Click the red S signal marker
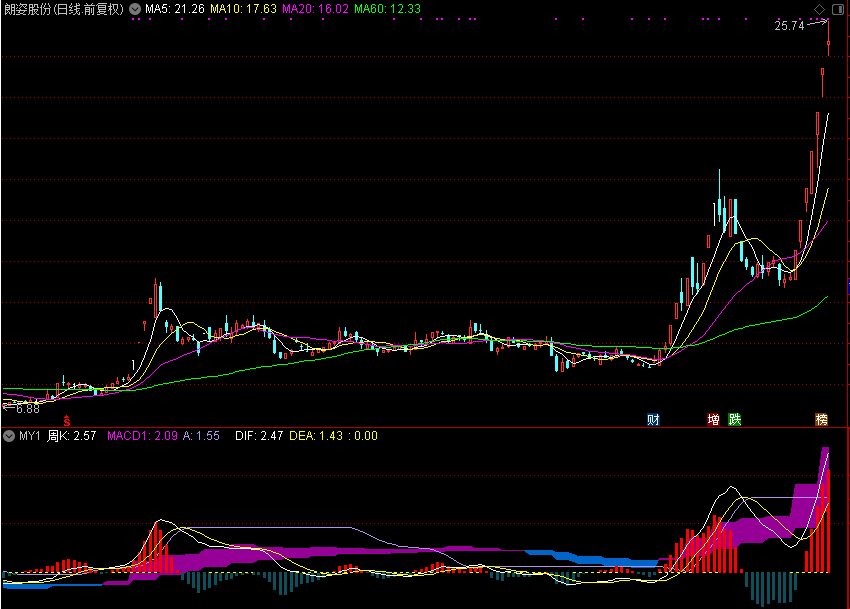 pyautogui.click(x=67, y=421)
